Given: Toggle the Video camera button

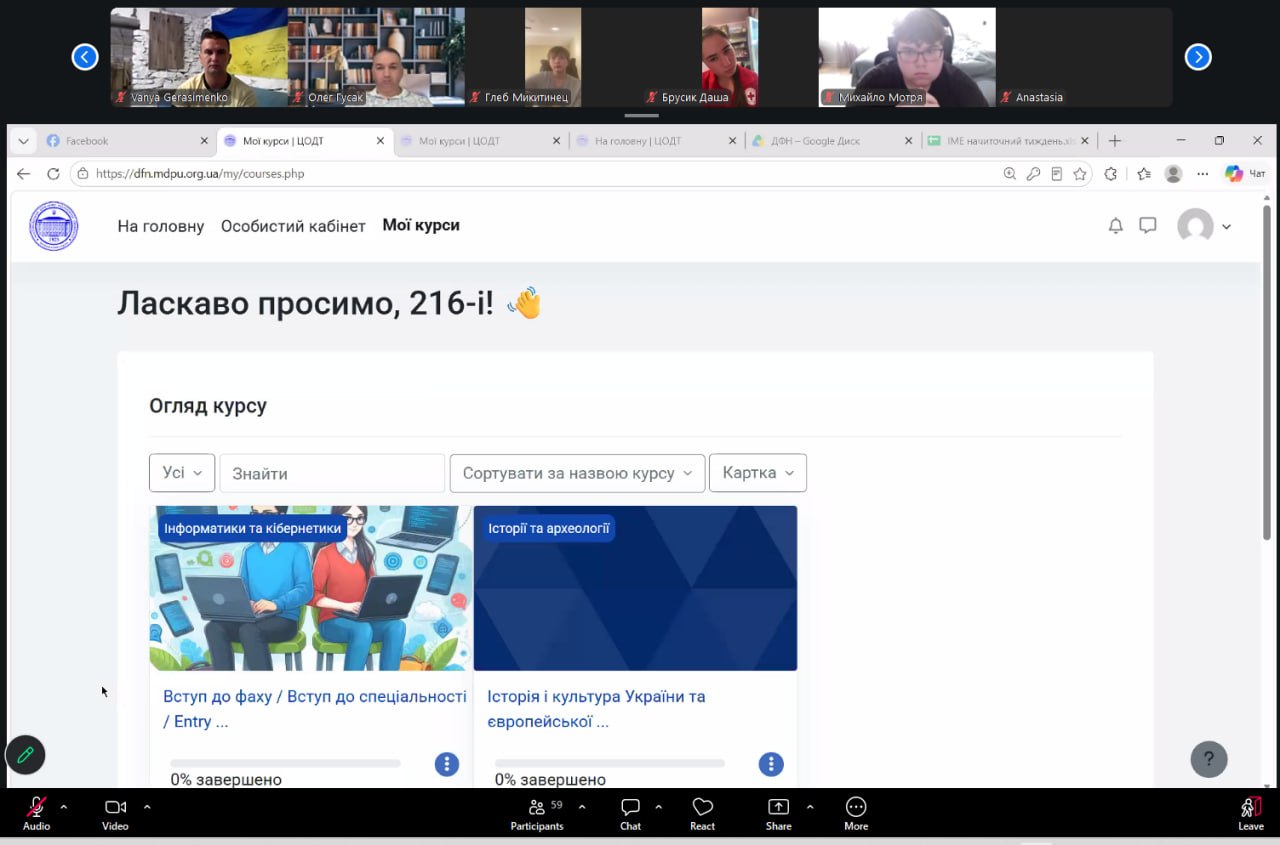Looking at the screenshot, I should tap(115, 813).
